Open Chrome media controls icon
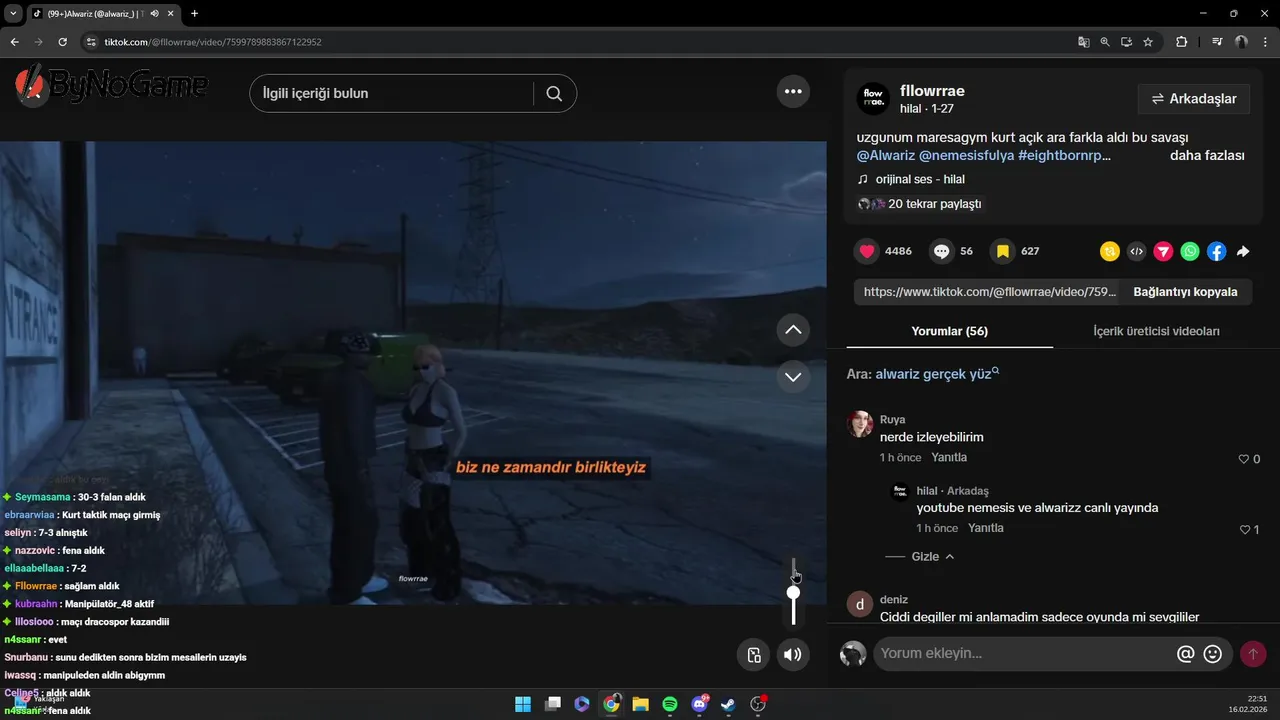 click(1217, 42)
